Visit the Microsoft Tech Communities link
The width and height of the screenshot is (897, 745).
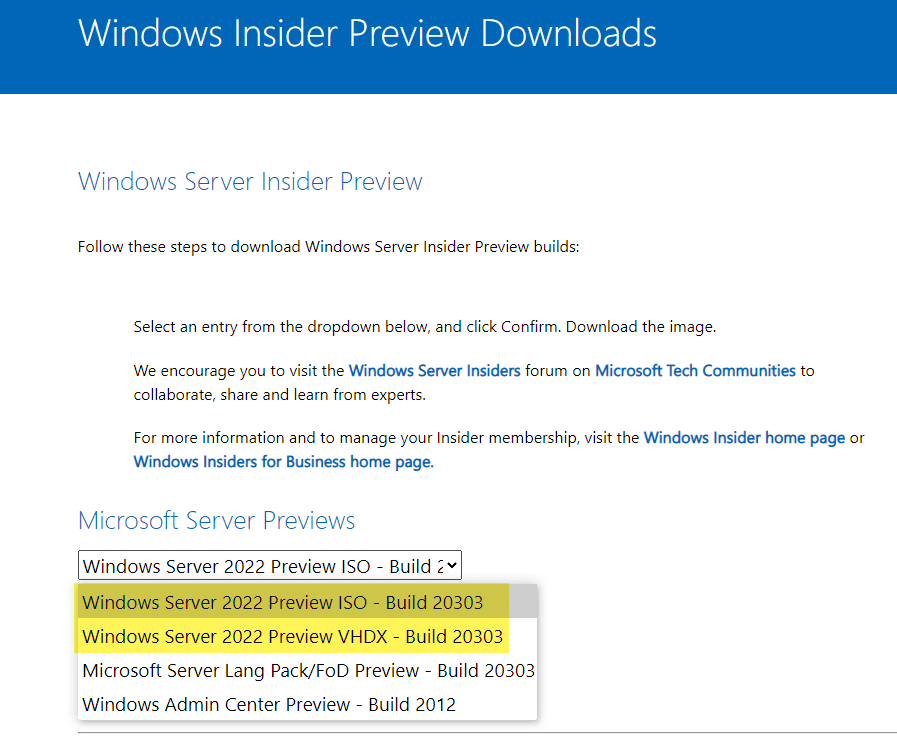[694, 370]
